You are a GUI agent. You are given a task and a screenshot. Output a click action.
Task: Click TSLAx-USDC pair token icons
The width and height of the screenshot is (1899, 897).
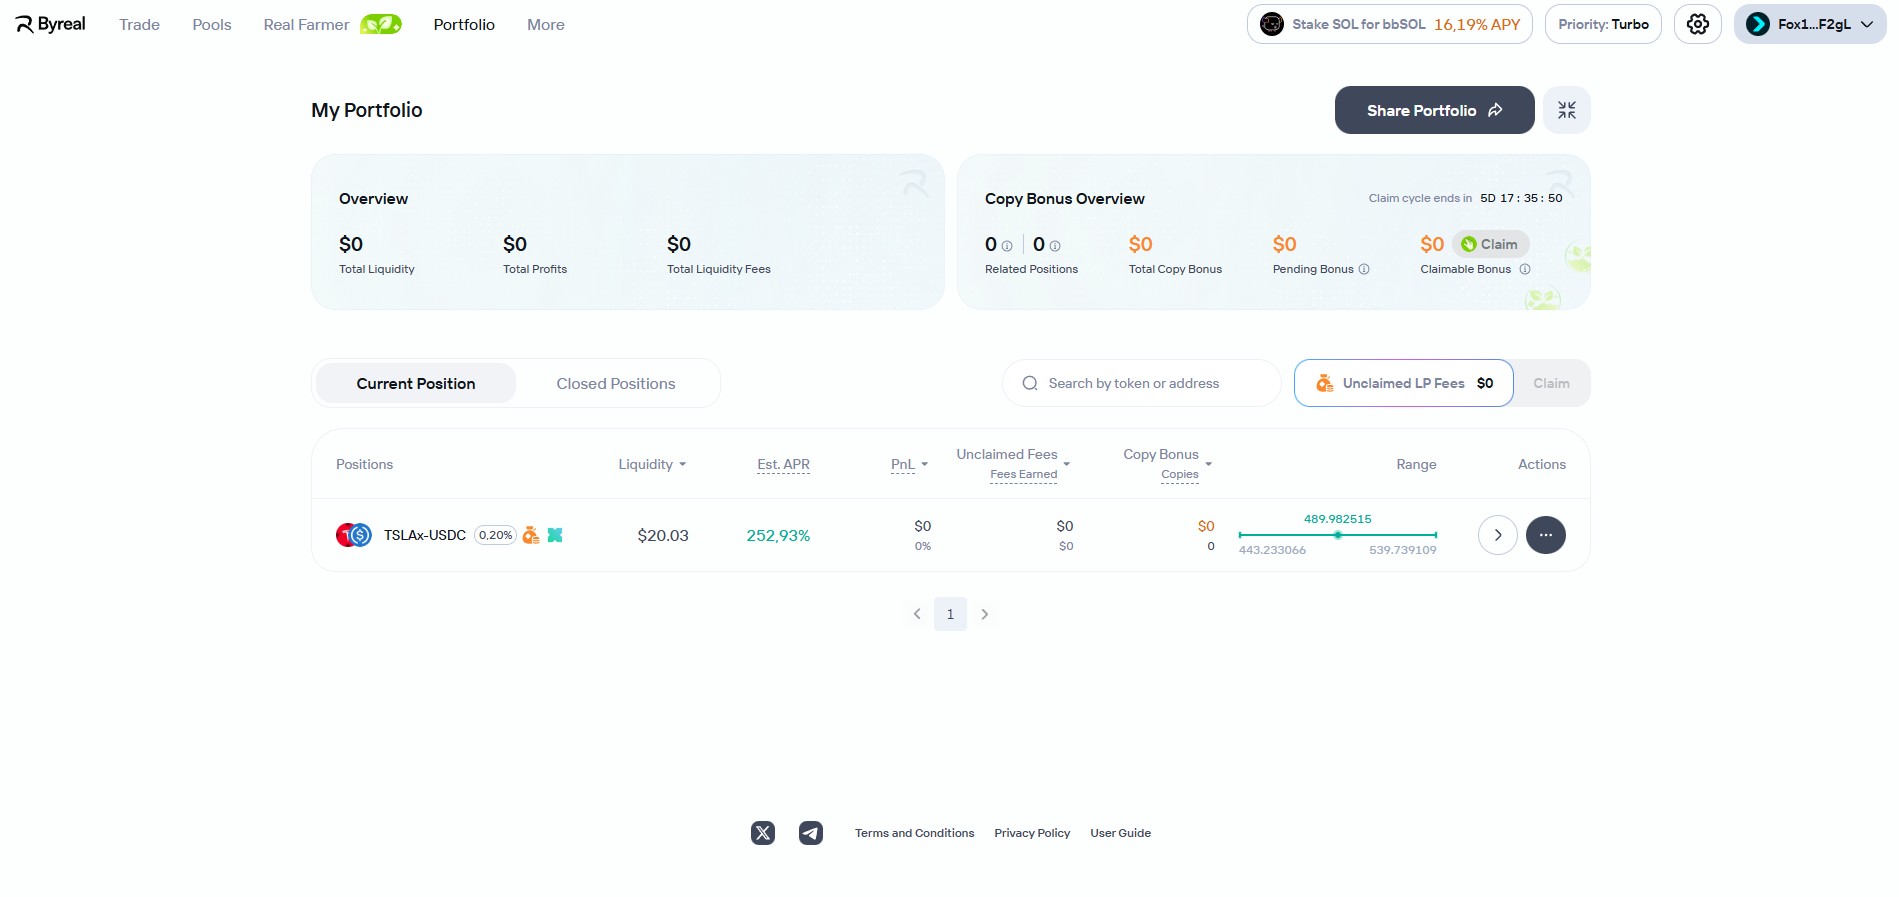354,535
